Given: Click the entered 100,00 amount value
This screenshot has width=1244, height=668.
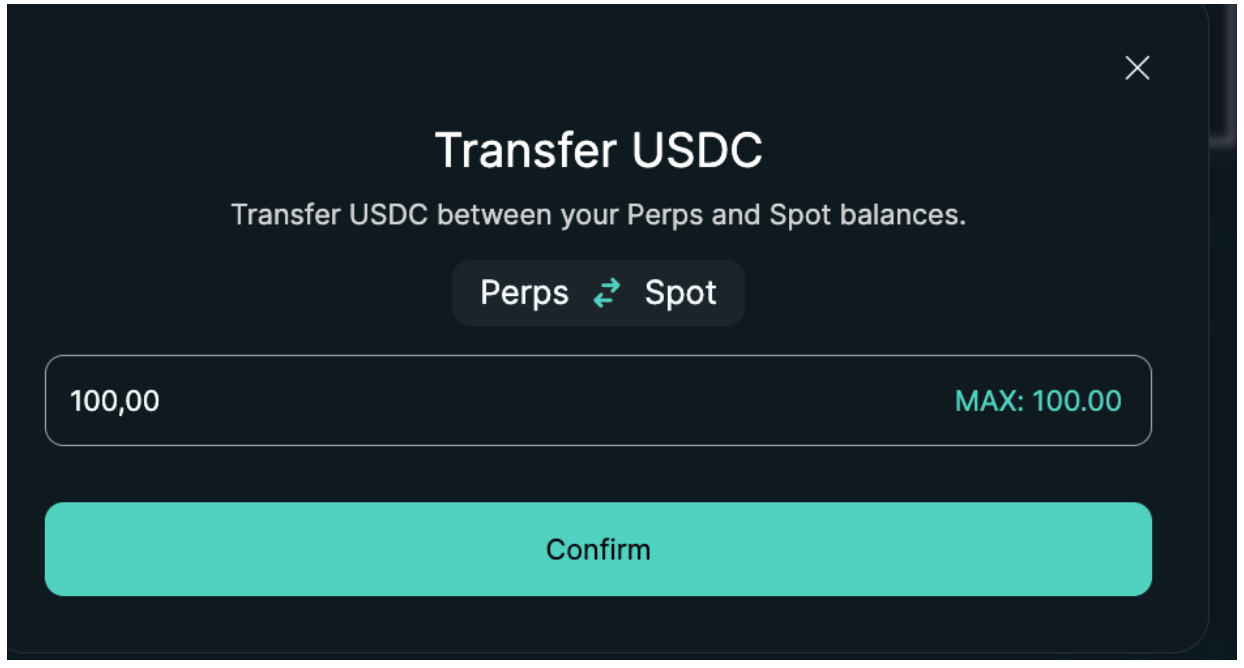Looking at the screenshot, I should (115, 401).
